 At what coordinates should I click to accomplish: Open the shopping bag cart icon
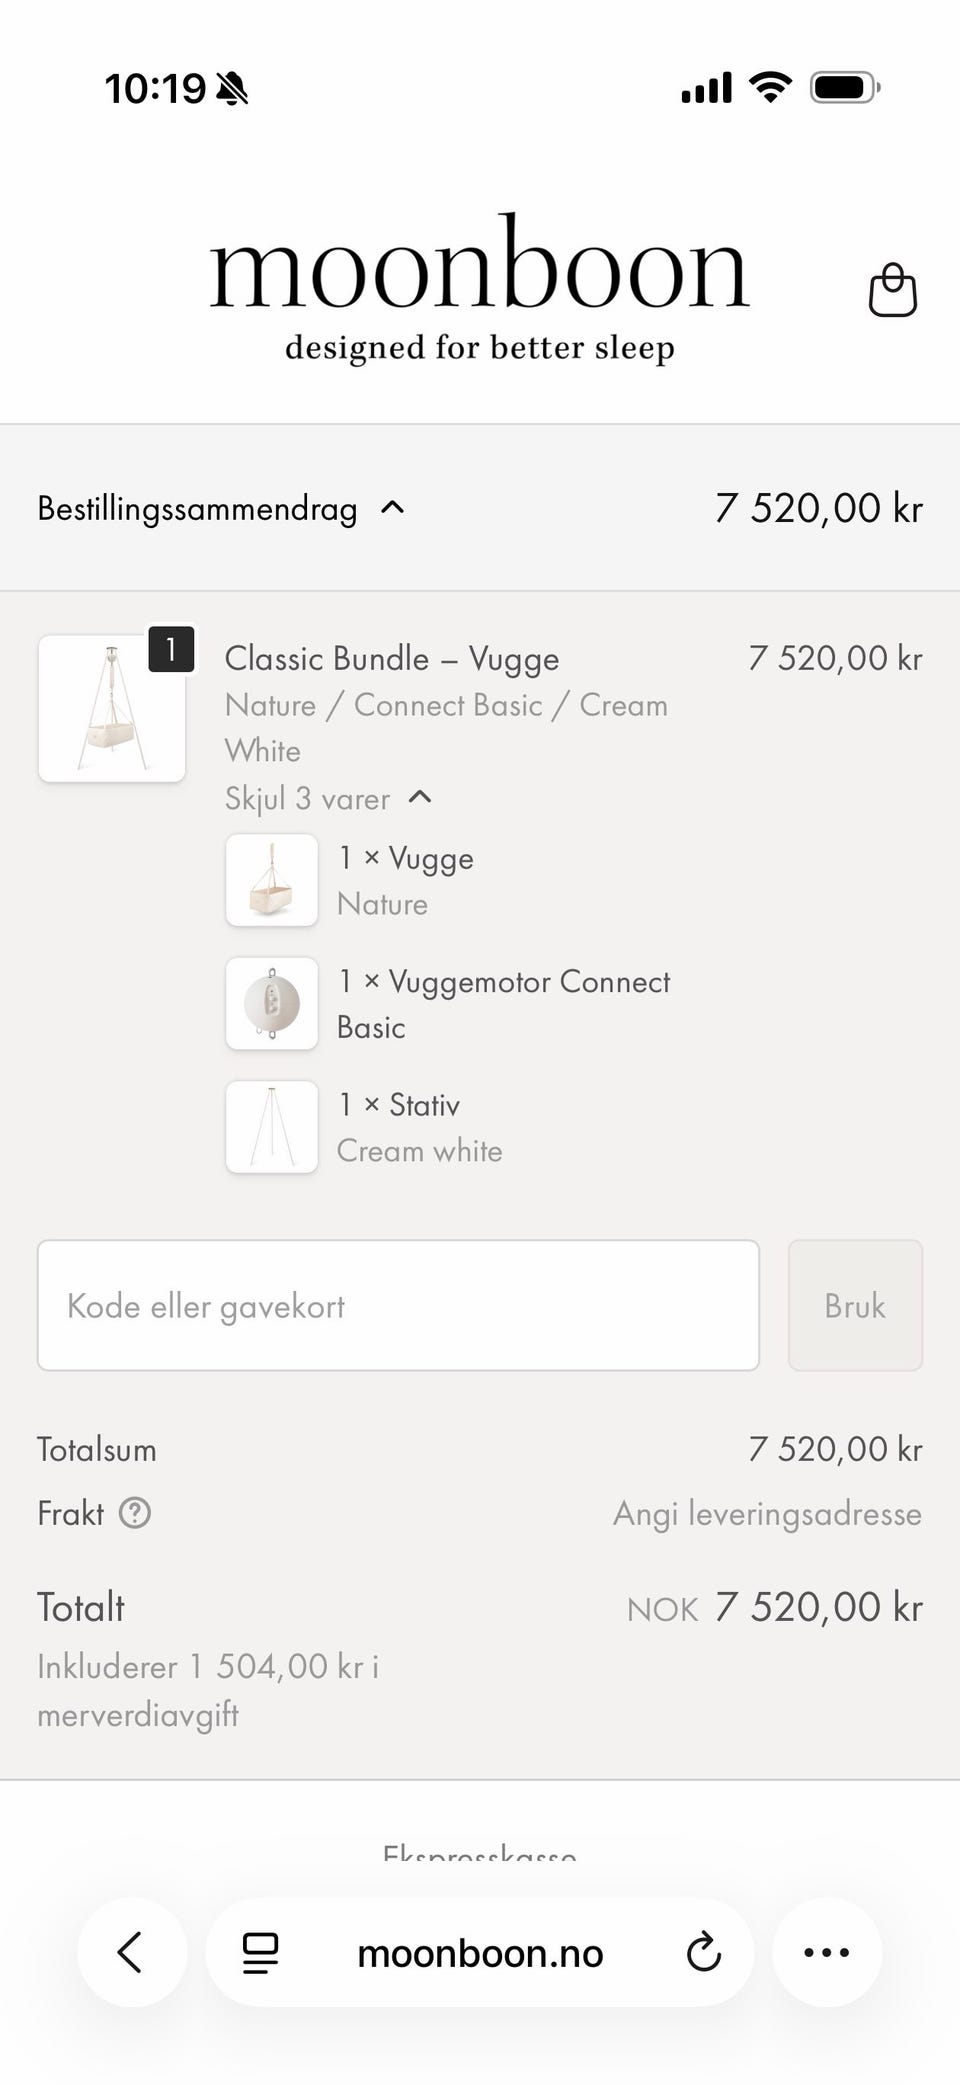click(x=892, y=290)
